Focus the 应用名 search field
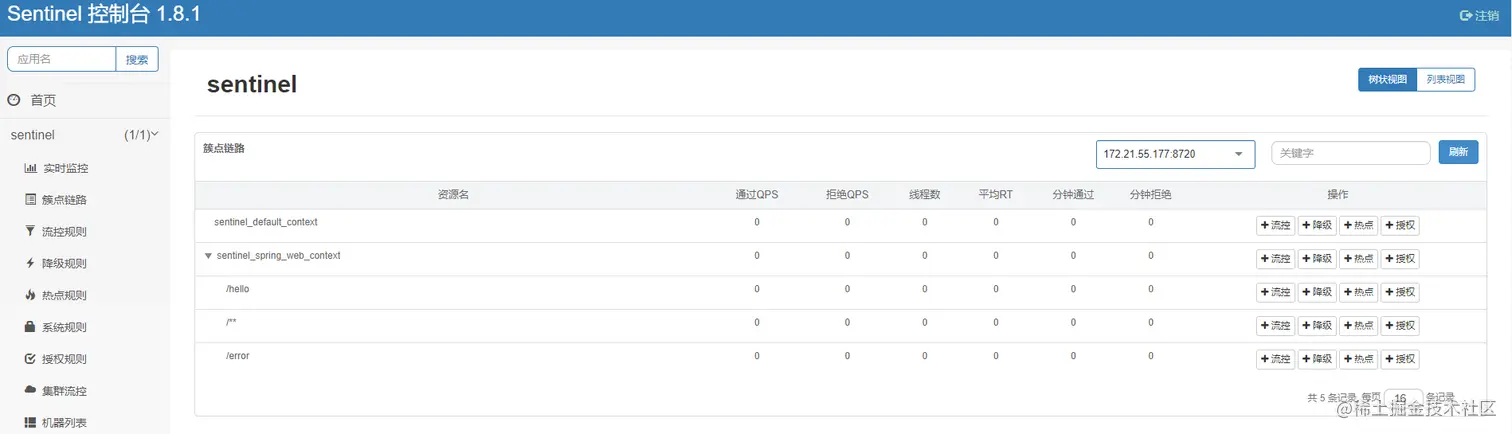 click(x=62, y=59)
